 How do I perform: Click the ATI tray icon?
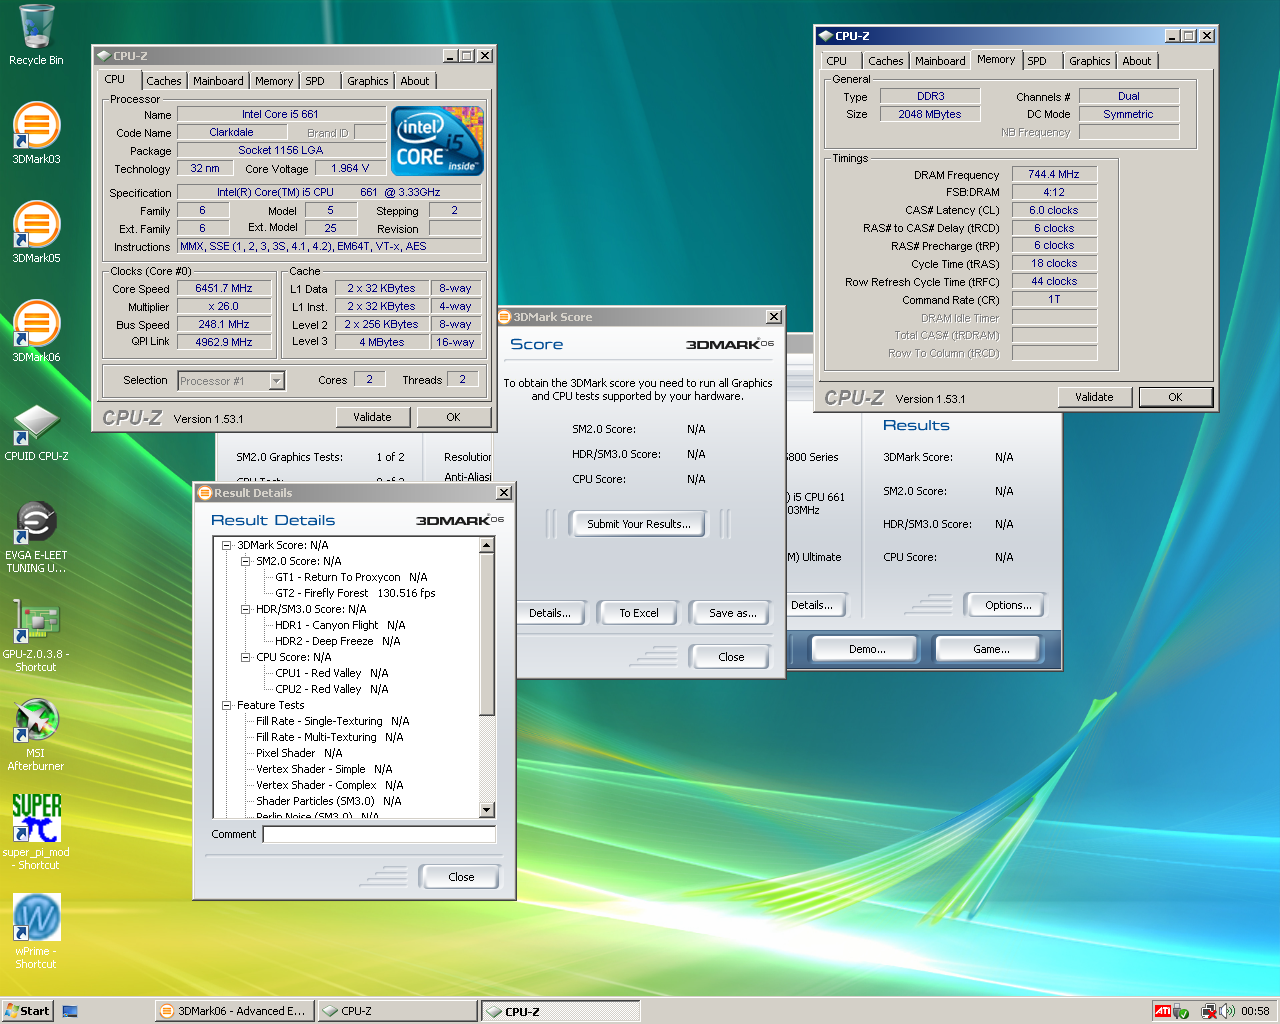pyautogui.click(x=1162, y=1011)
